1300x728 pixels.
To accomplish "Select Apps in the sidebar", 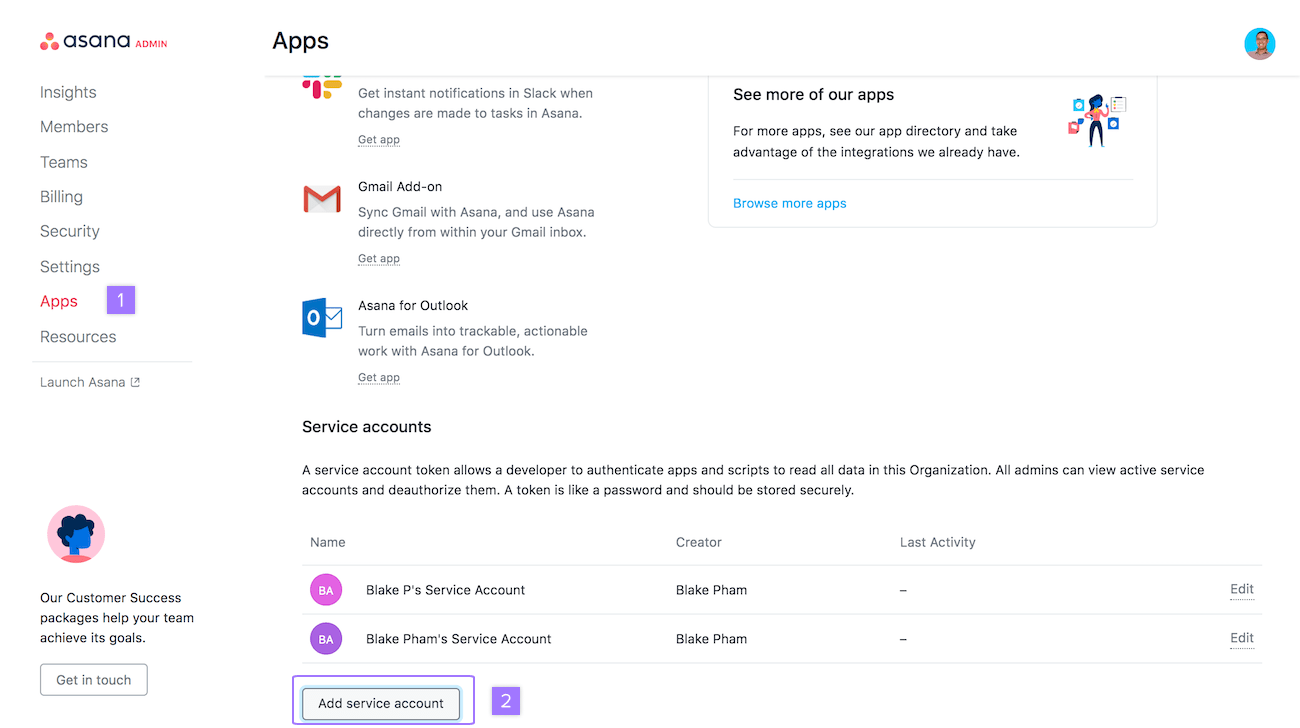I will (x=59, y=301).
